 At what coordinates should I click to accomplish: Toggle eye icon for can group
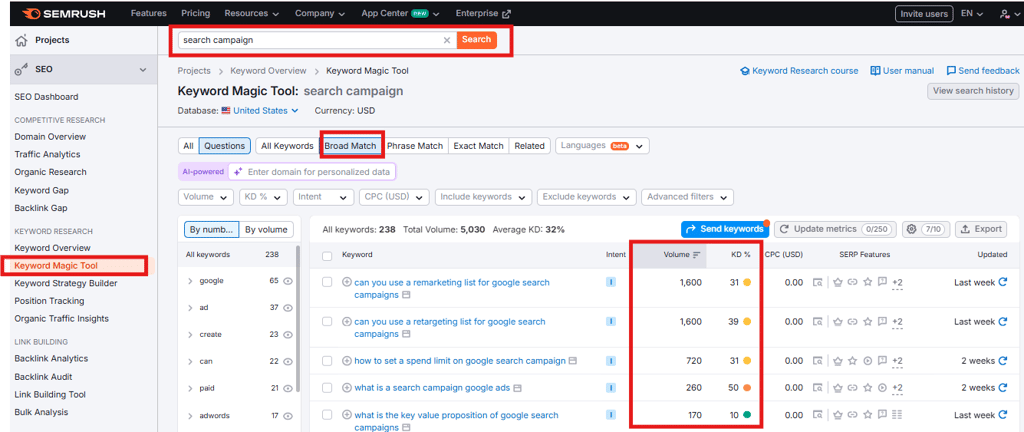[x=288, y=361]
